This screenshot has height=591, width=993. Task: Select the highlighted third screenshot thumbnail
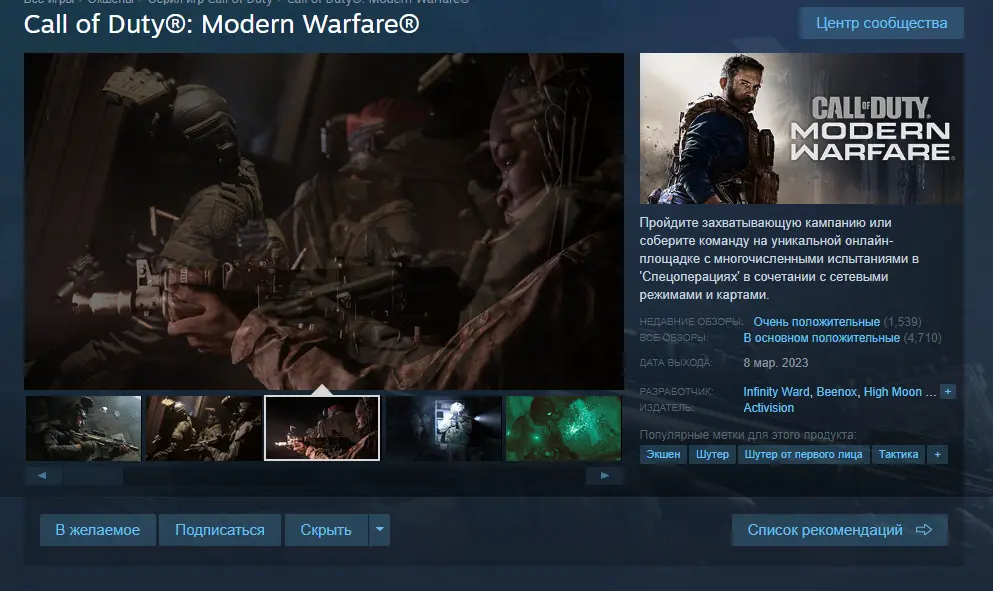click(x=322, y=428)
